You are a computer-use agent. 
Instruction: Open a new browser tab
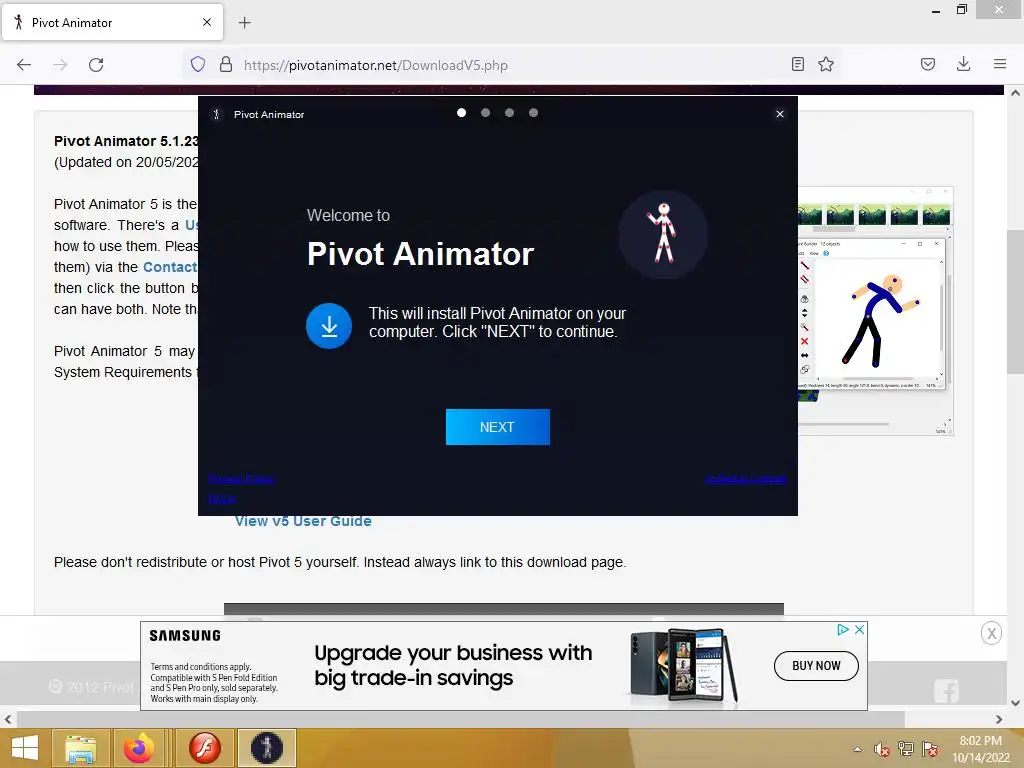[x=244, y=23]
